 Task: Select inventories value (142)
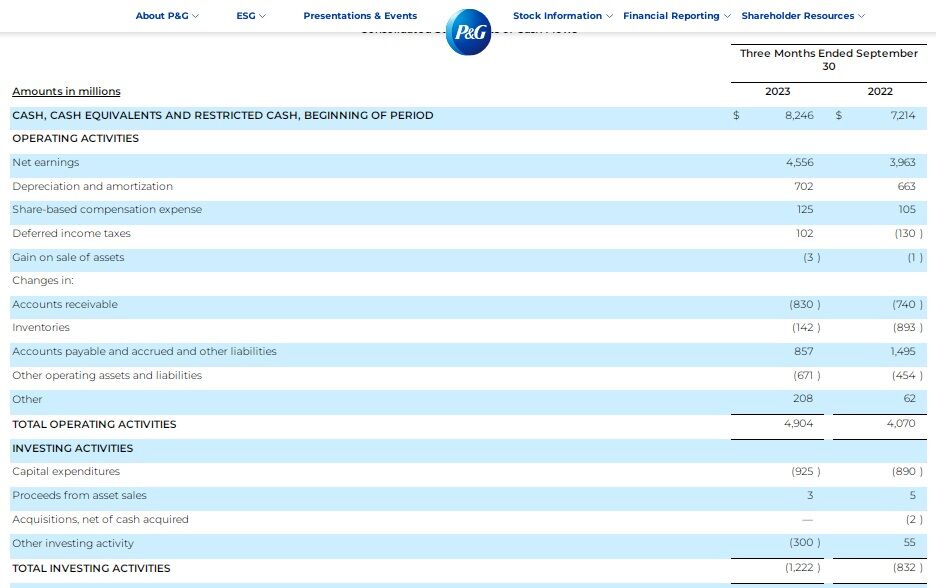tap(806, 328)
